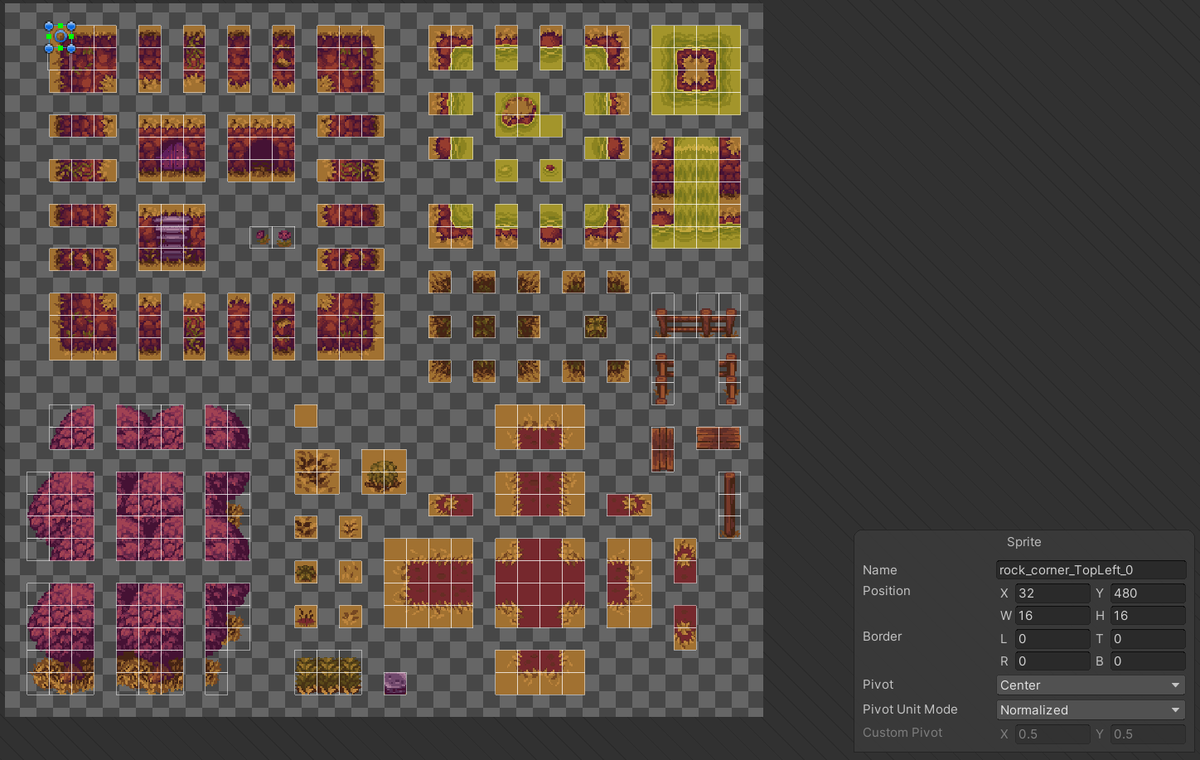1200x760 pixels.
Task: Click the sprite Name field
Action: [x=1091, y=570]
